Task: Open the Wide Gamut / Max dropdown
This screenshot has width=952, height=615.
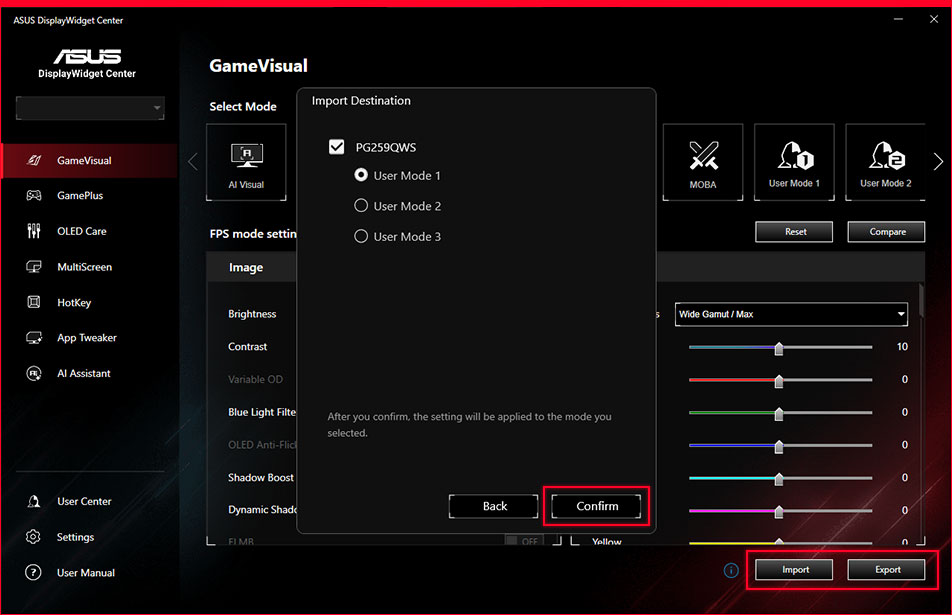Action: point(791,314)
